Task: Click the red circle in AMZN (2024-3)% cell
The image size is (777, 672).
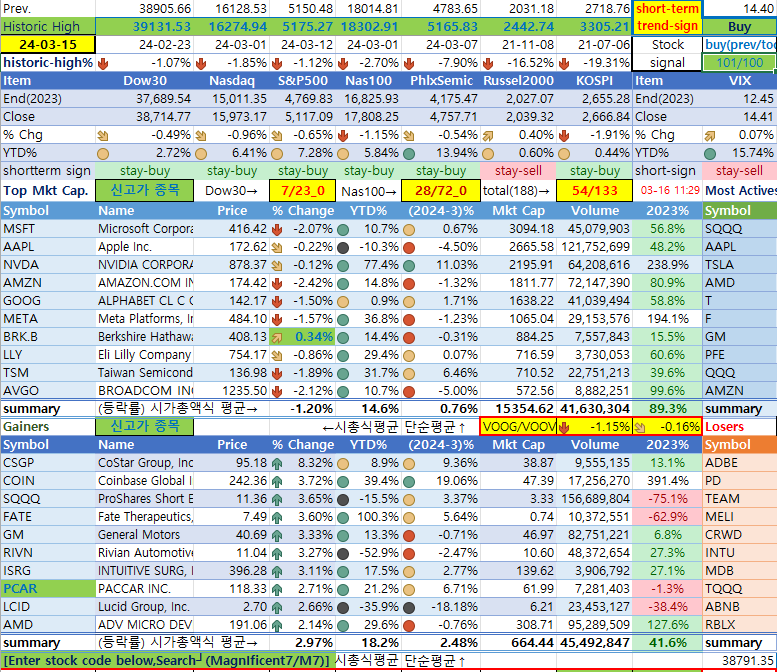Action: point(409,283)
